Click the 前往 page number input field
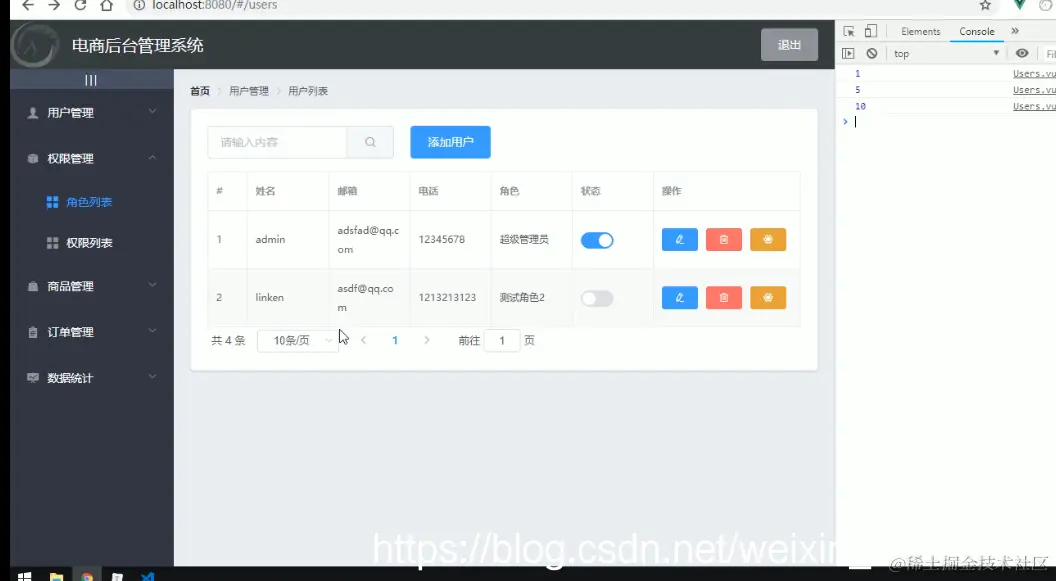Viewport: 1056px width, 581px height. click(x=501, y=340)
